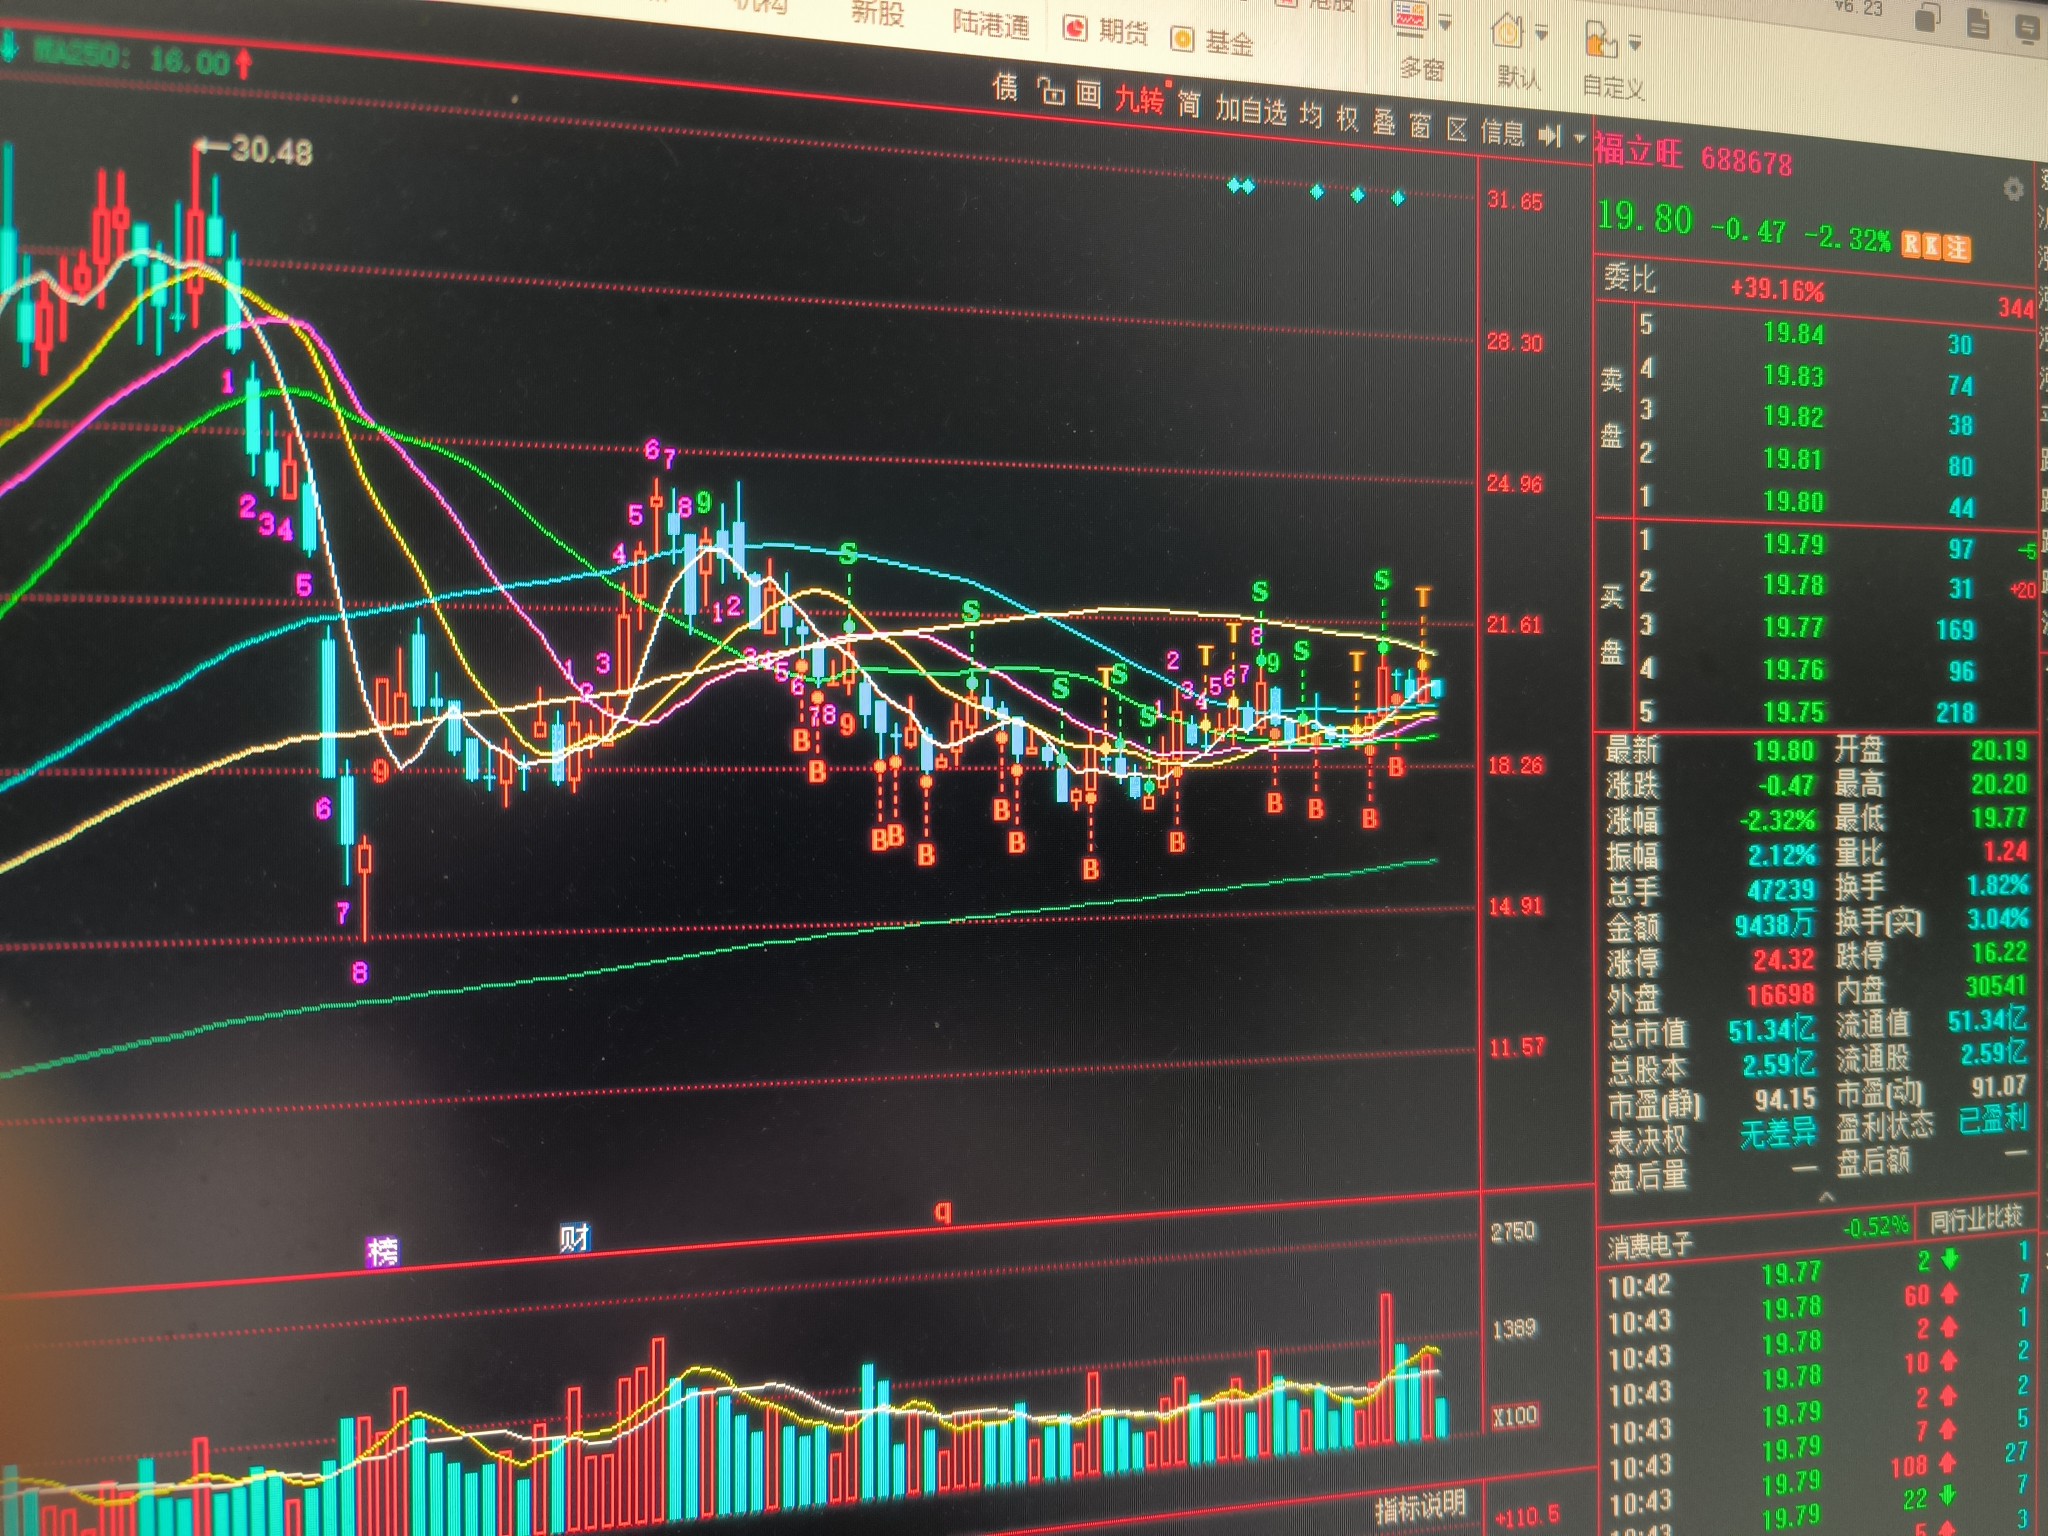This screenshot has height=1536, width=2048.
Task: Expand the quote details chevron below 盘后量
Action: (1826, 1197)
